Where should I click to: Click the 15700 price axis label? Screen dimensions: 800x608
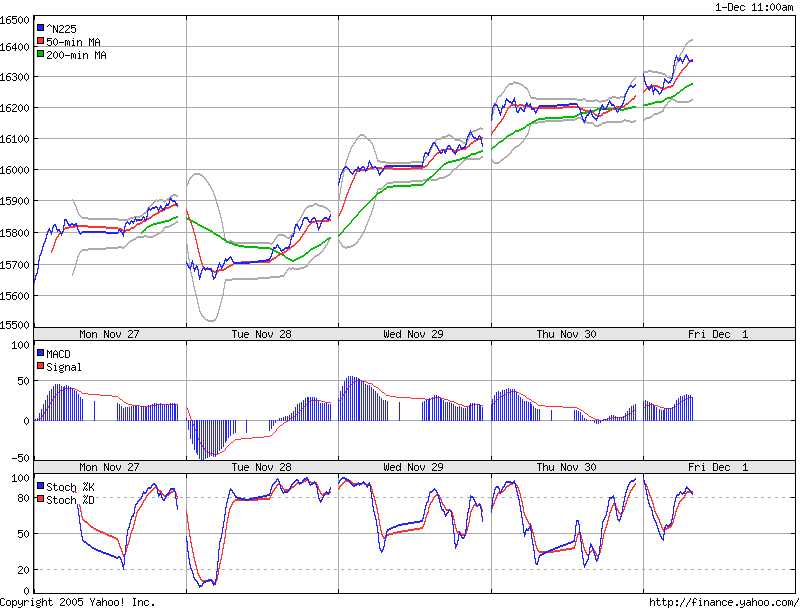(15, 265)
